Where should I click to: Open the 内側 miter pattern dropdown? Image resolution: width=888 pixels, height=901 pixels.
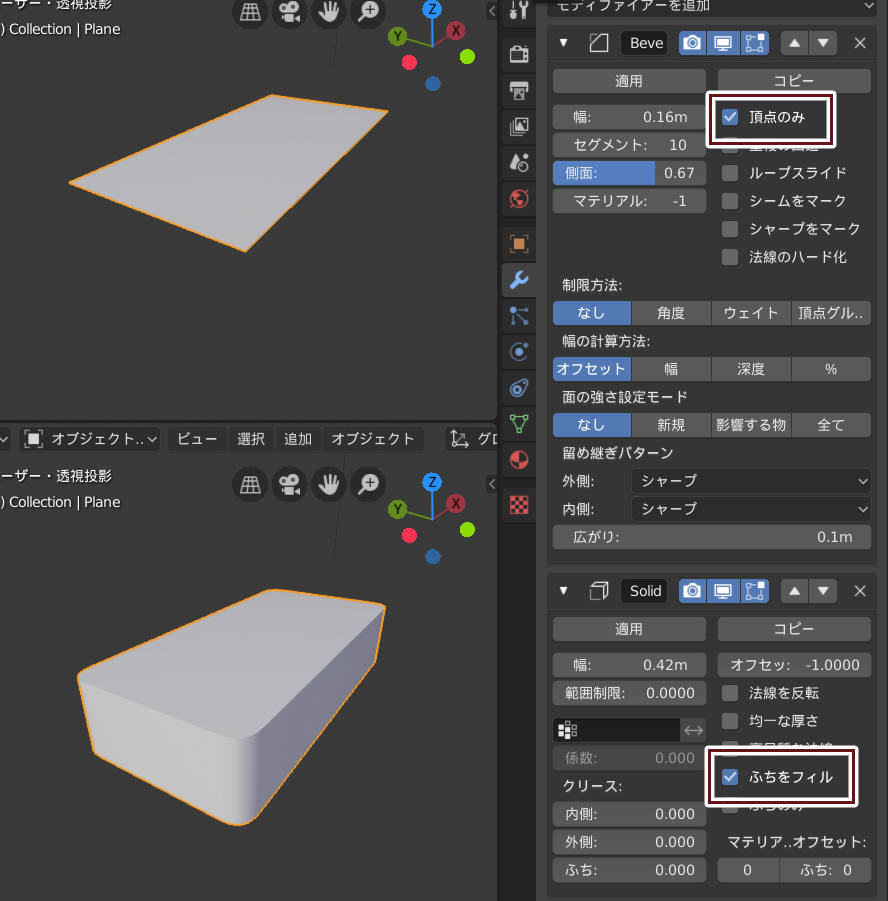(x=751, y=509)
